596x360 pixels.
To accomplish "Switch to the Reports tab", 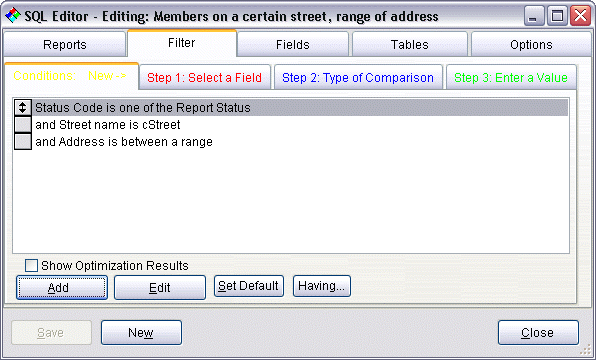I will coord(65,44).
